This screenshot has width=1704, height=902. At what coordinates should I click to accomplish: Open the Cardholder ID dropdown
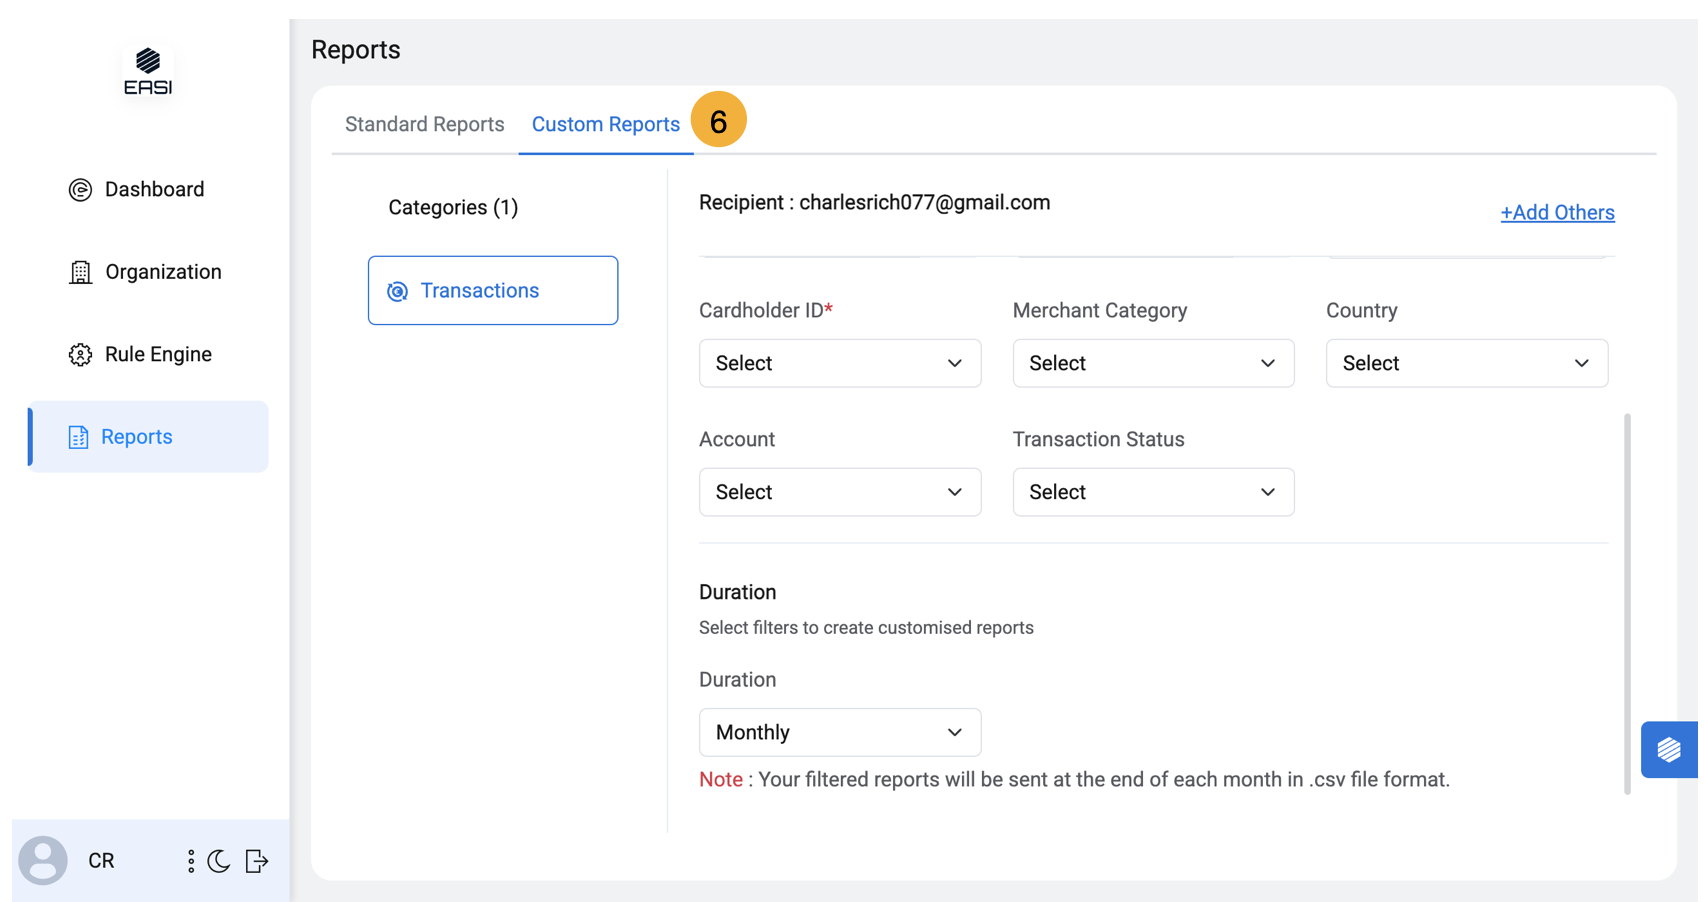pos(839,363)
